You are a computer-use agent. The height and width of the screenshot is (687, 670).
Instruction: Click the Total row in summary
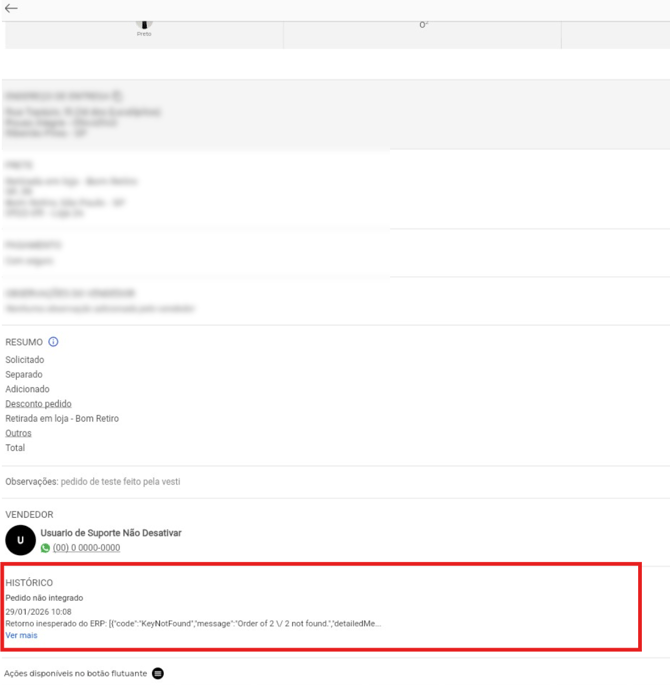15,448
